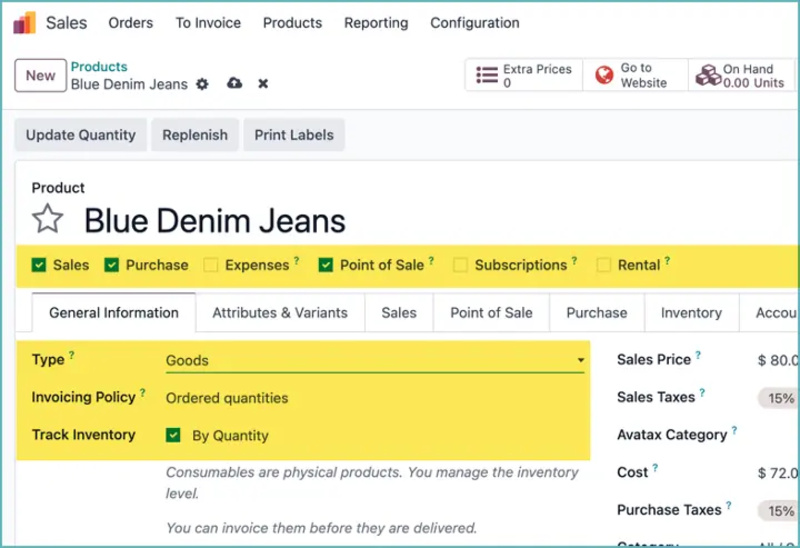Image resolution: width=800 pixels, height=548 pixels.
Task: Enable the Subscriptions checkbox
Action: tap(460, 265)
